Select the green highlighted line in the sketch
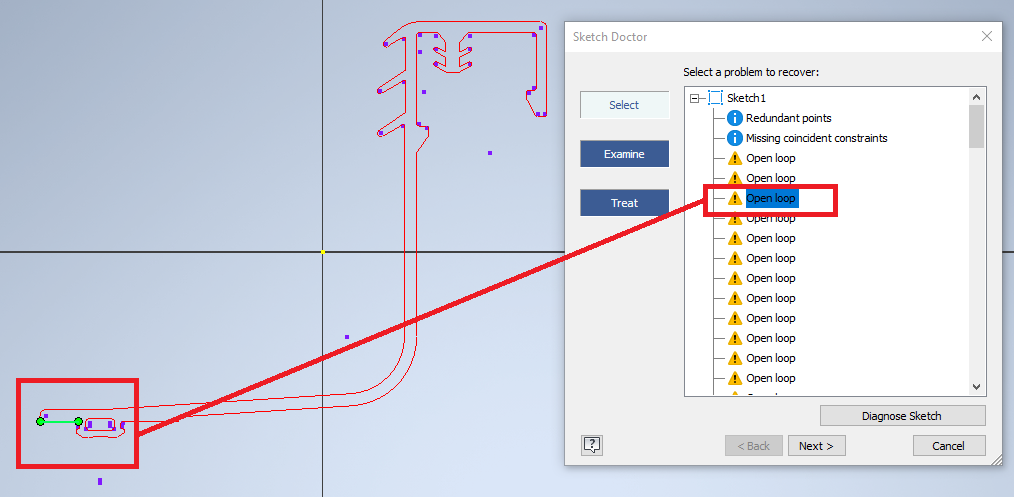The image size is (1014, 497). (59, 421)
